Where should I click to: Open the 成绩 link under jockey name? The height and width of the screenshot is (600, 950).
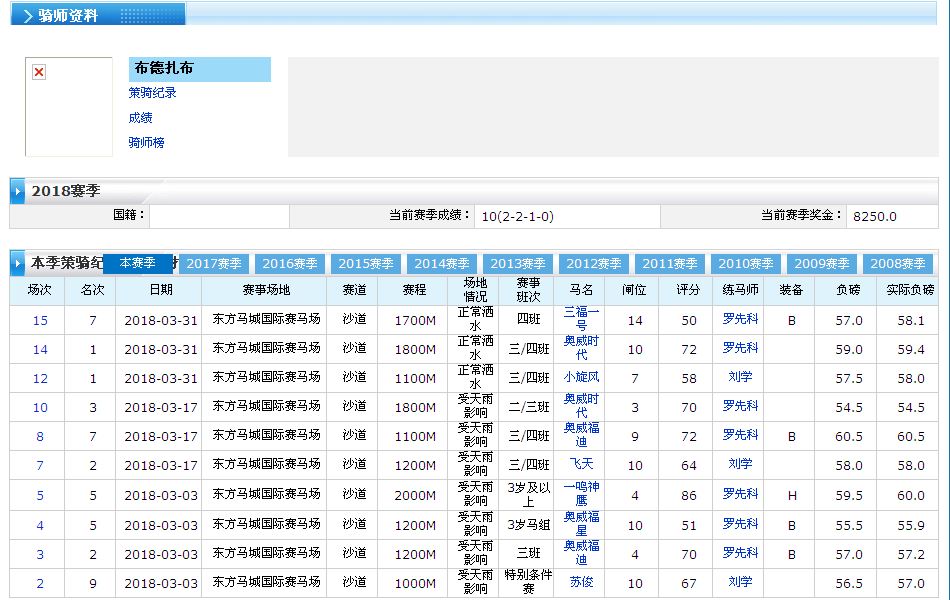tap(140, 118)
